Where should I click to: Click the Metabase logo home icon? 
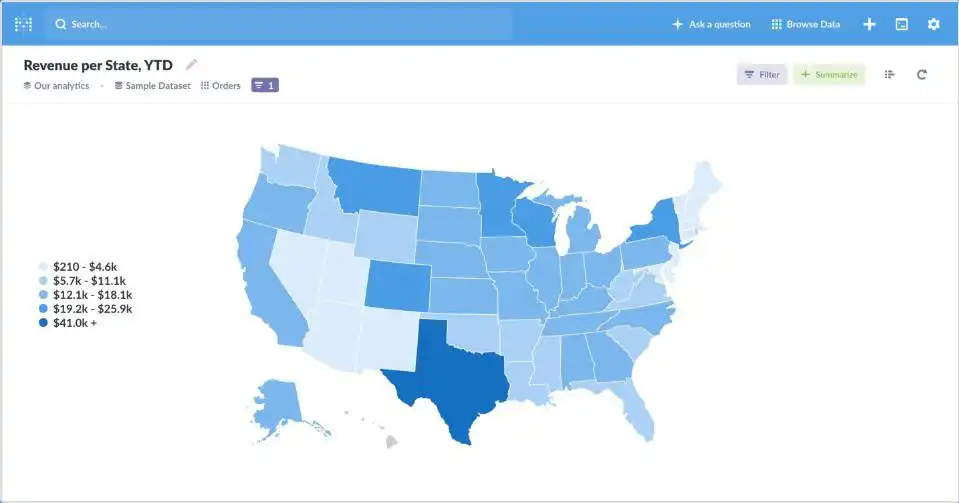click(23, 24)
